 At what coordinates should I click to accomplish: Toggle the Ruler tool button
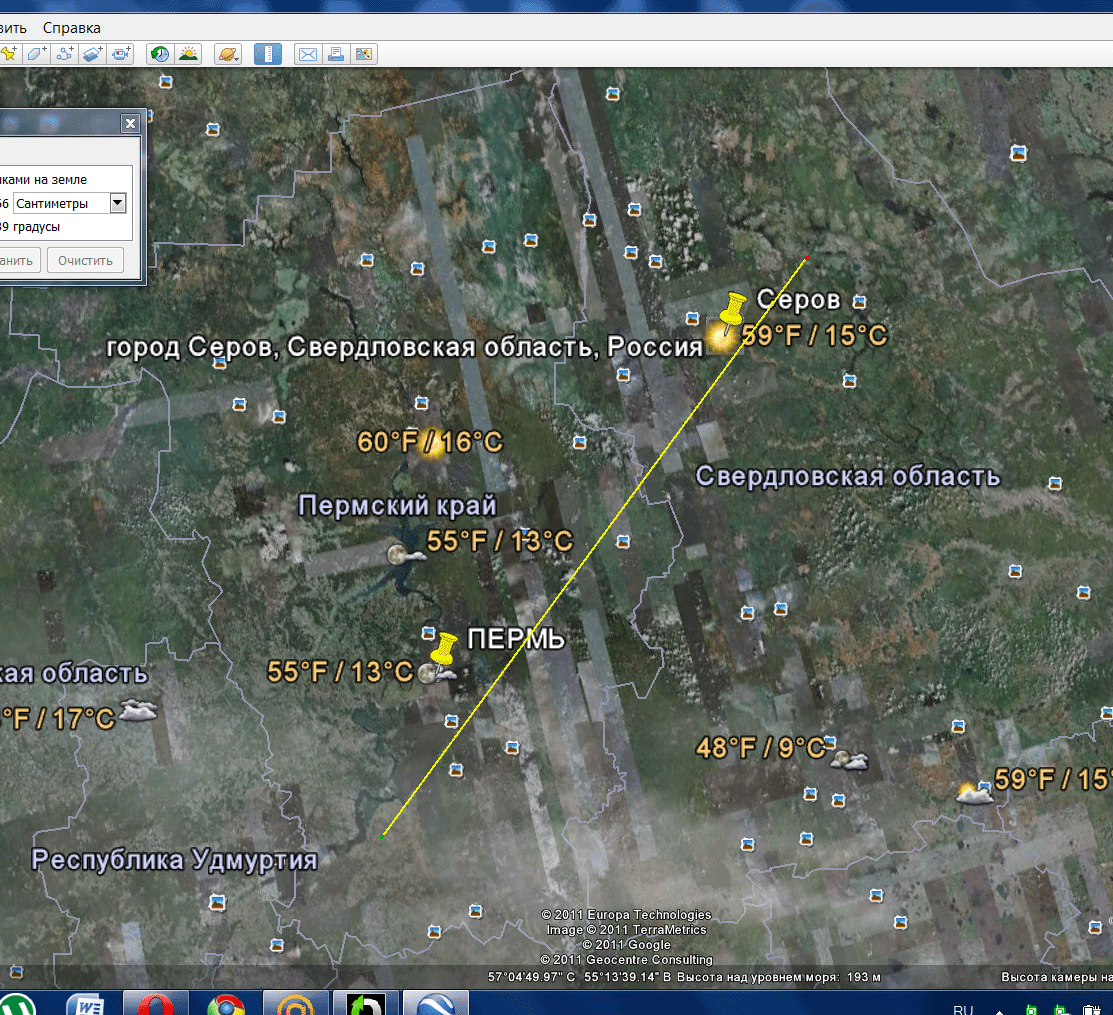(x=267, y=54)
